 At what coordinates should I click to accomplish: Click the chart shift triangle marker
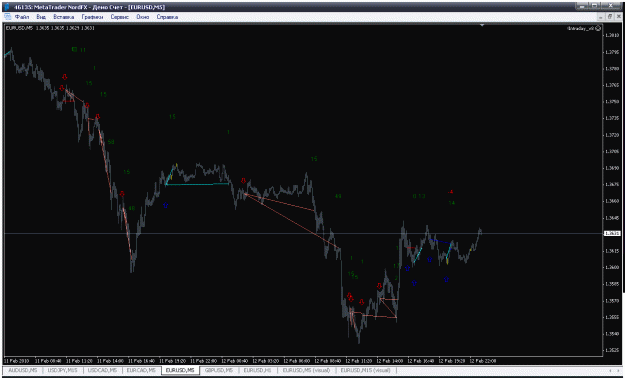pos(482,26)
